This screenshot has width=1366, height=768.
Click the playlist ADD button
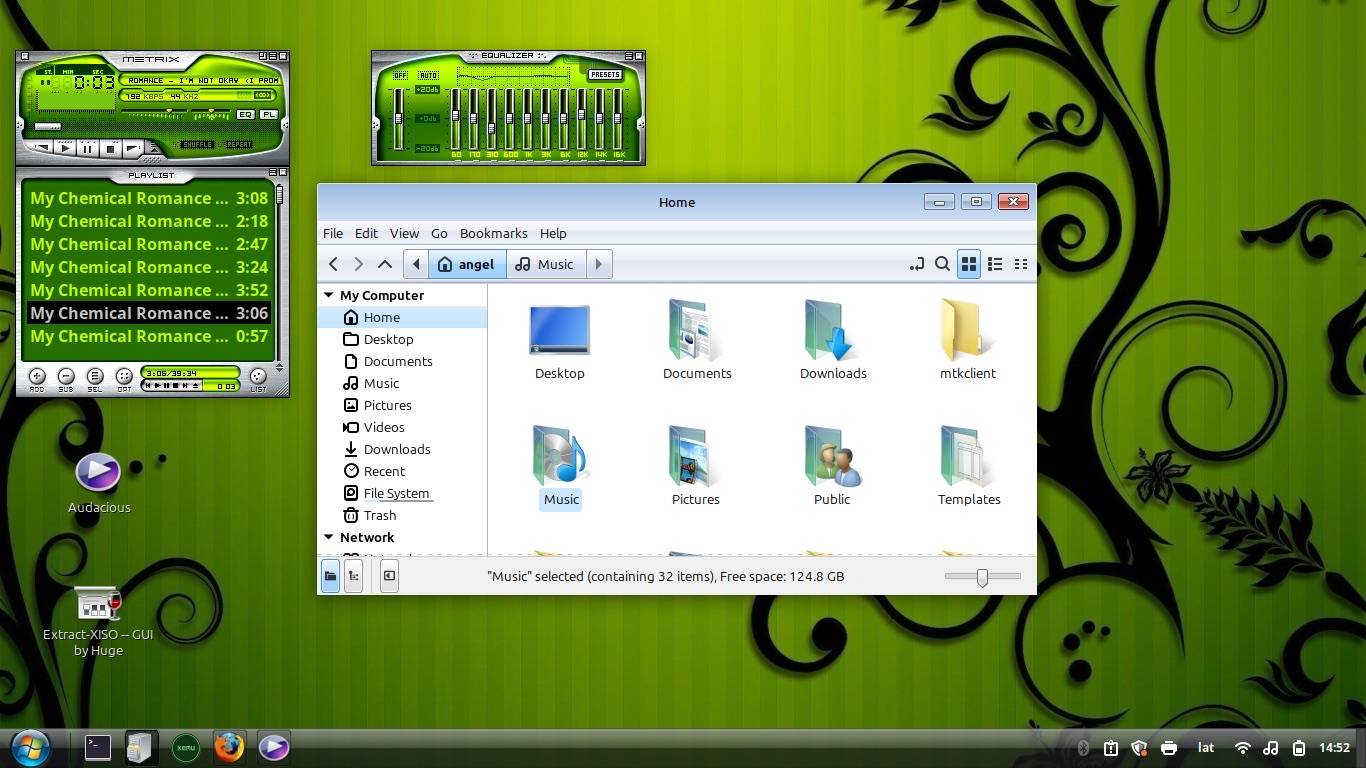coord(37,377)
